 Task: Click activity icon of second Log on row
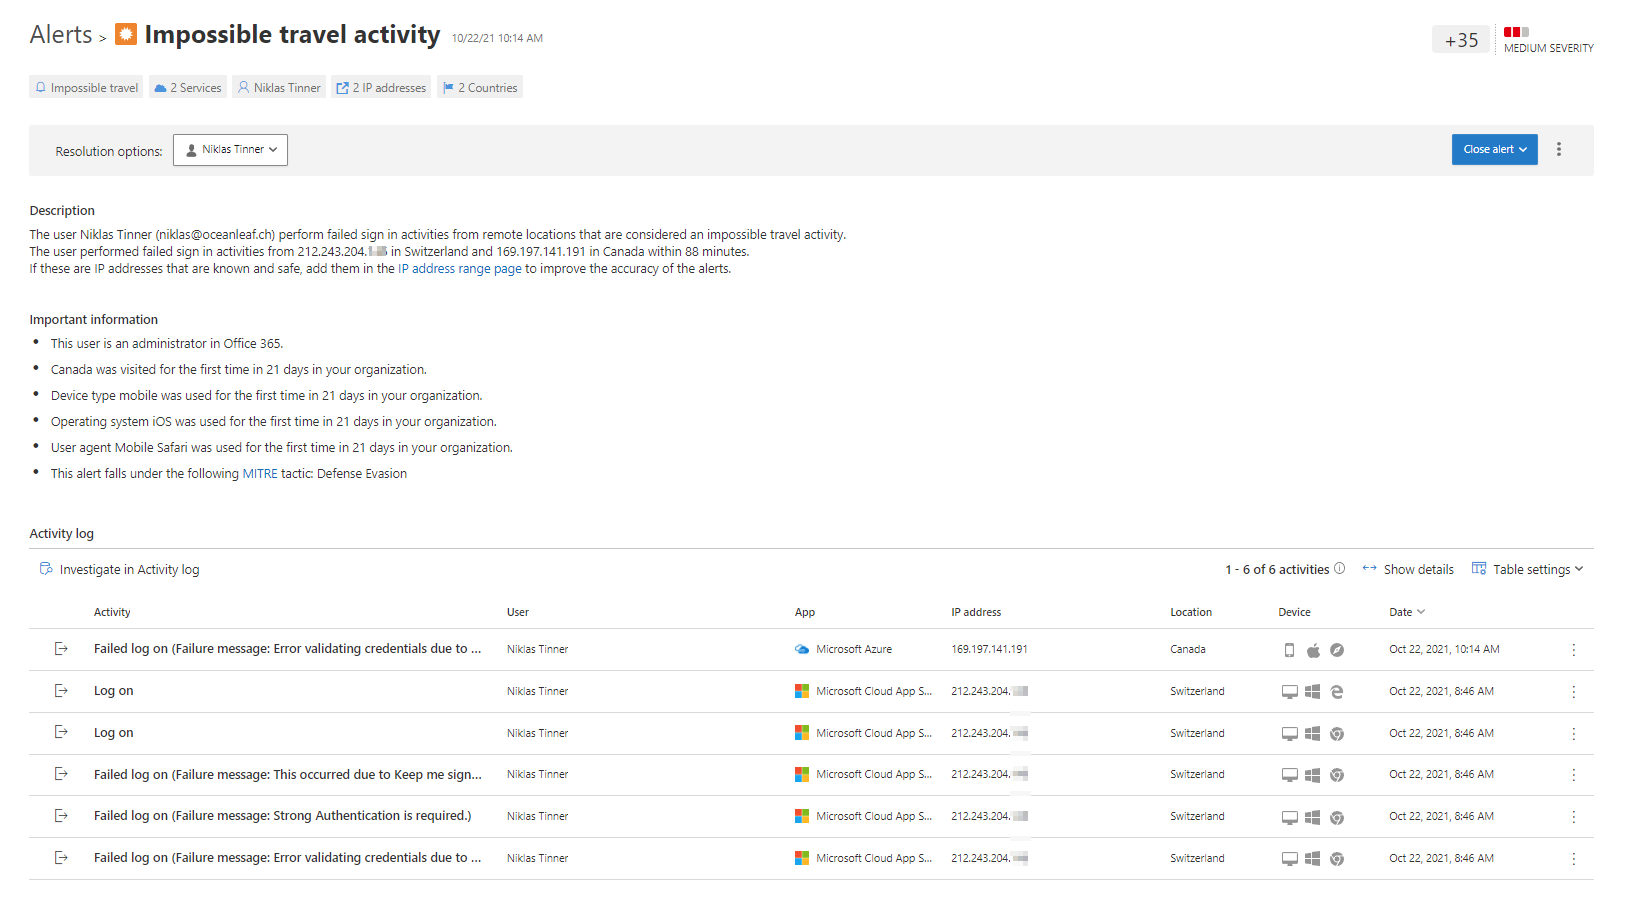coord(61,732)
